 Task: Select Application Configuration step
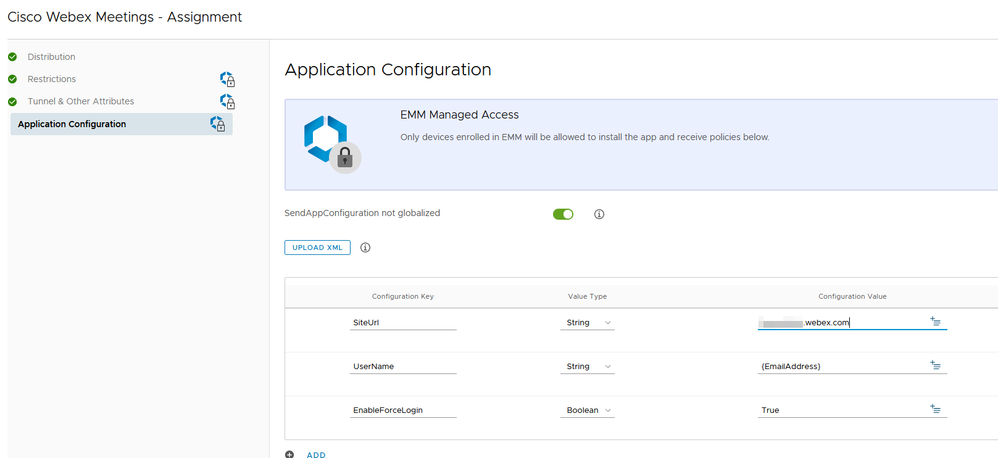[x=122, y=124]
